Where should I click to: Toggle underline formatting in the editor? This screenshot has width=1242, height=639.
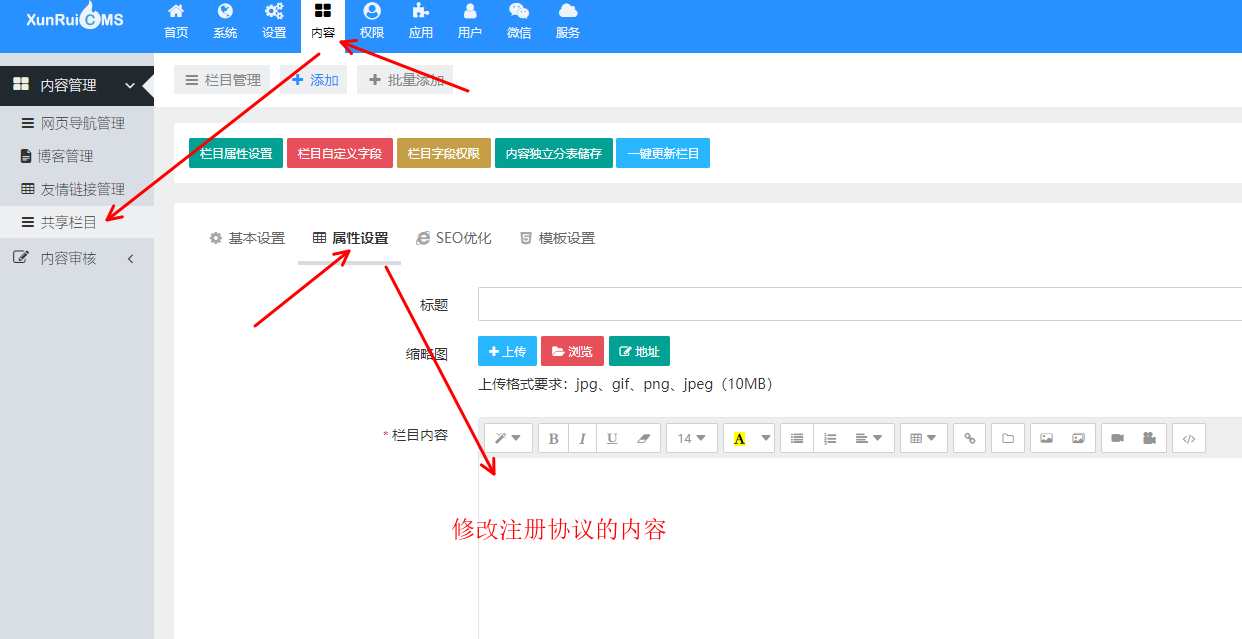611,437
